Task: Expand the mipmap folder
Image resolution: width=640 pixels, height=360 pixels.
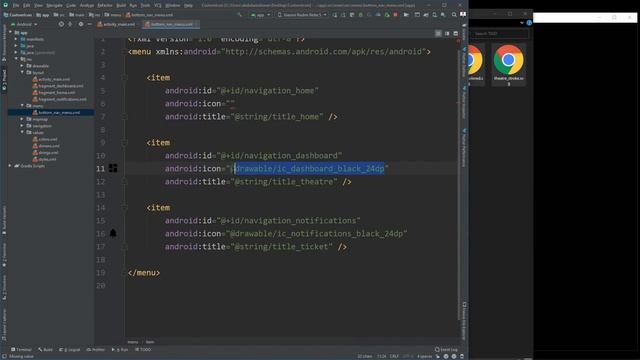Action: tap(22, 119)
